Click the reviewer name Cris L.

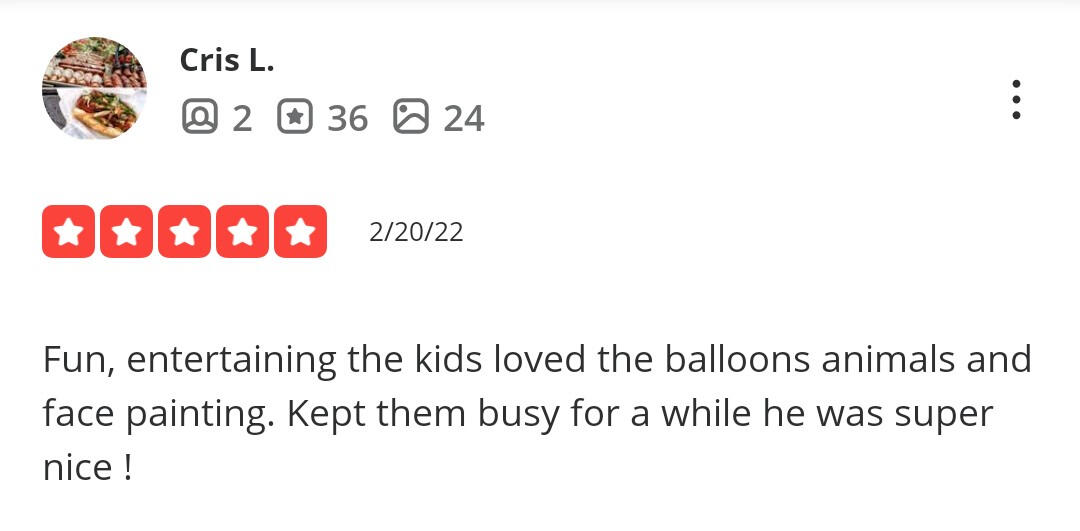[226, 60]
